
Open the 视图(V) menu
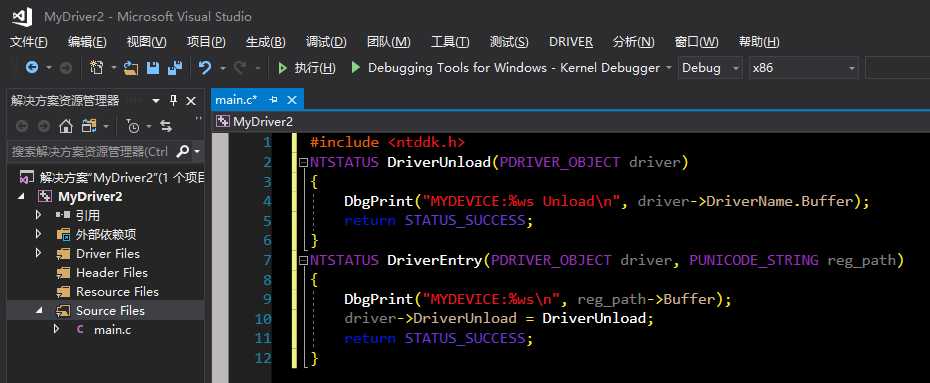point(146,42)
